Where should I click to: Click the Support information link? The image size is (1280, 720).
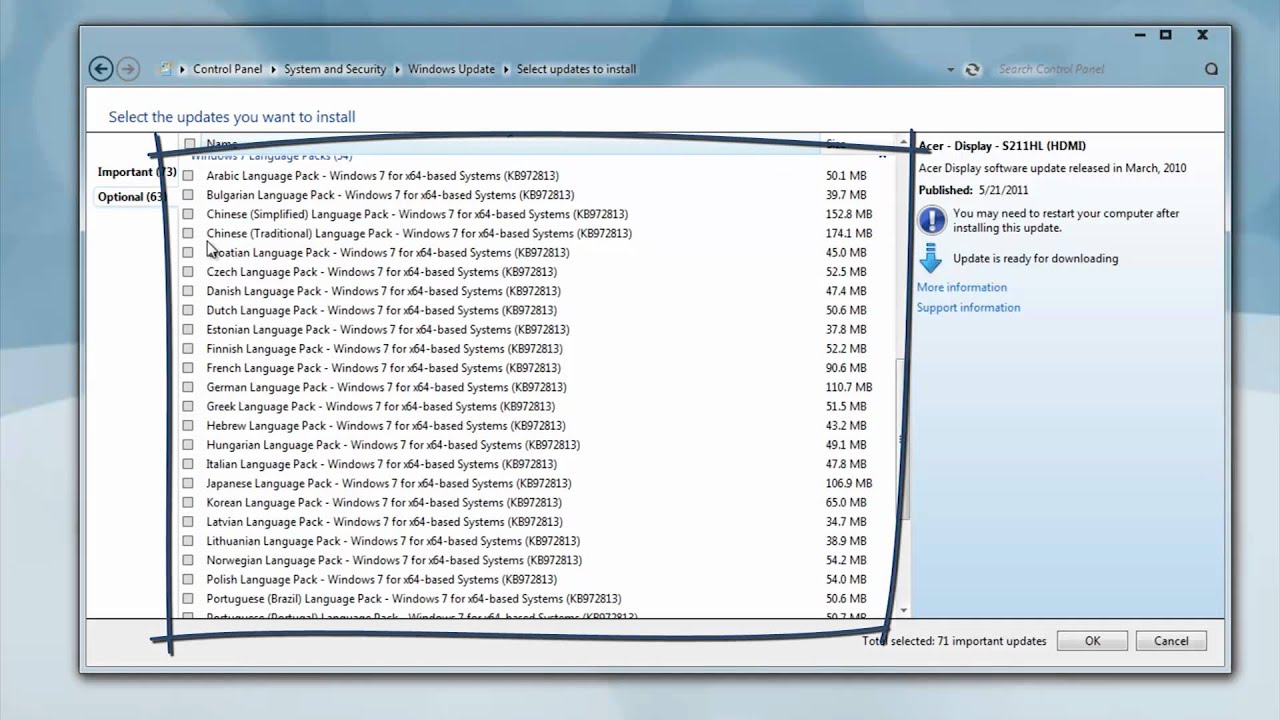tap(969, 308)
